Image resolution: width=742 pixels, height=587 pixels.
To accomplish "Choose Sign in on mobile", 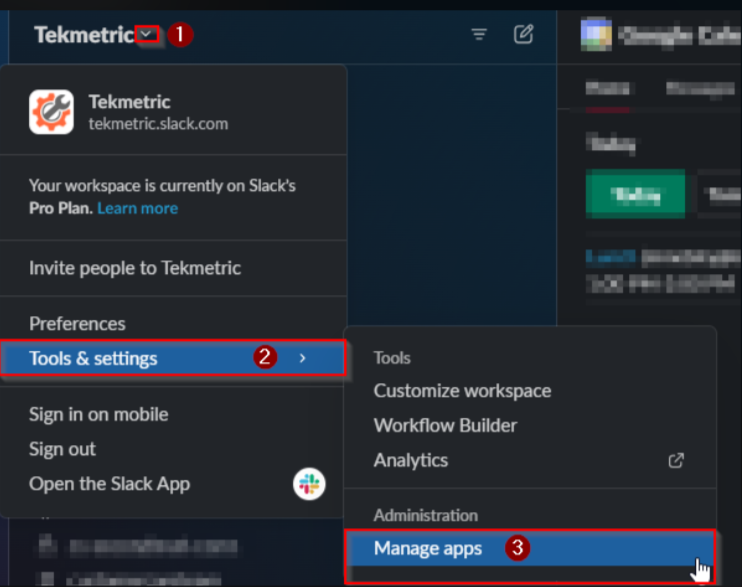I will 173,414.
